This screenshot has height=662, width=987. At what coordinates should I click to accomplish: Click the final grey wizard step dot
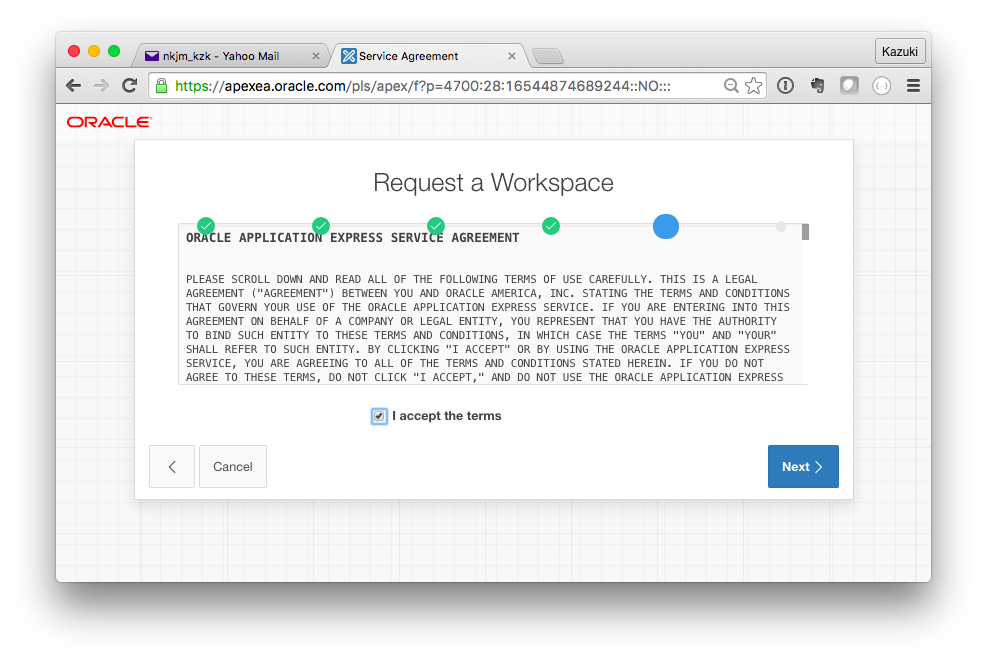[781, 227]
